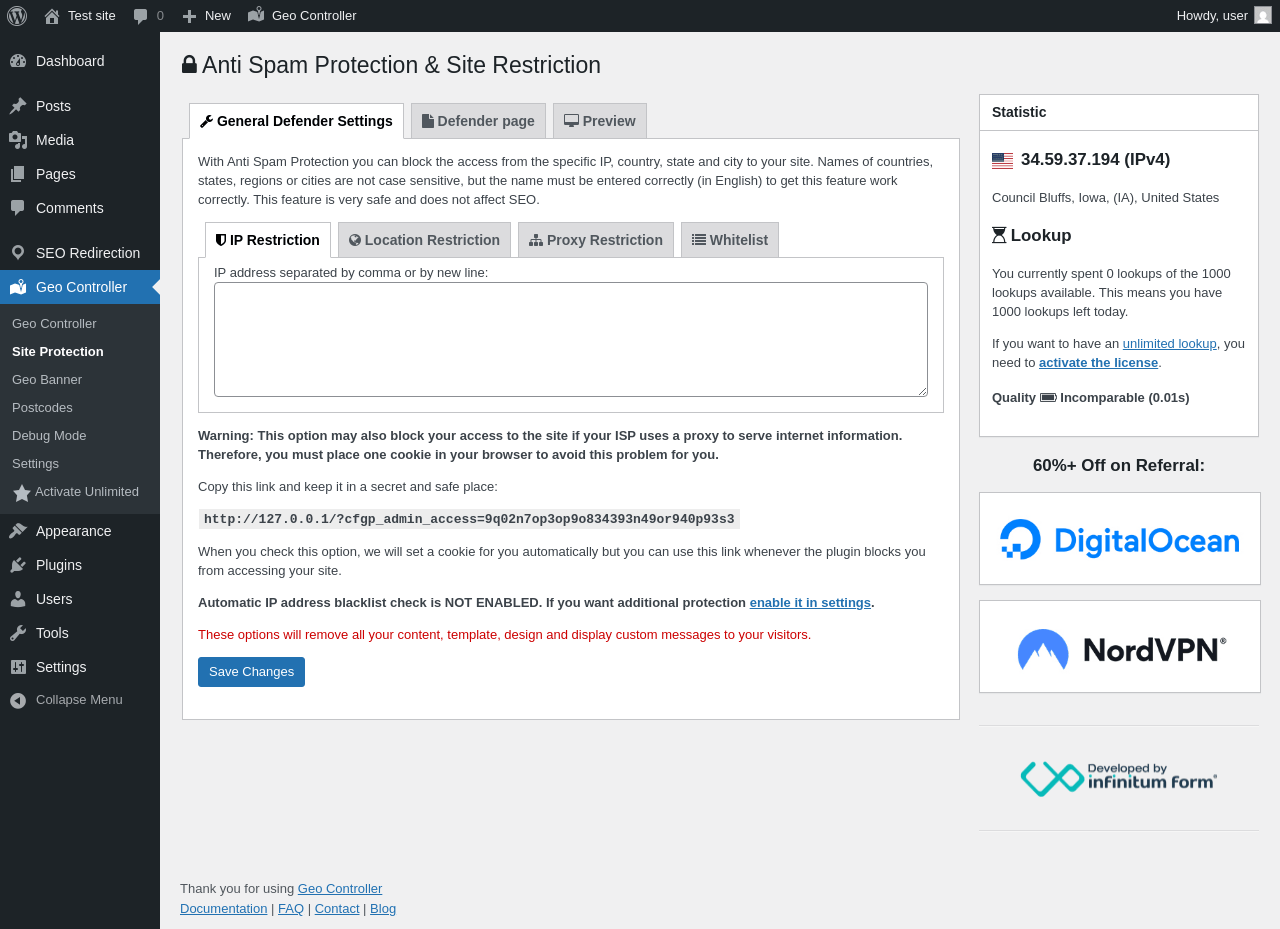Open the Defender page tab
Viewport: 1280px width, 929px height.
click(x=478, y=121)
